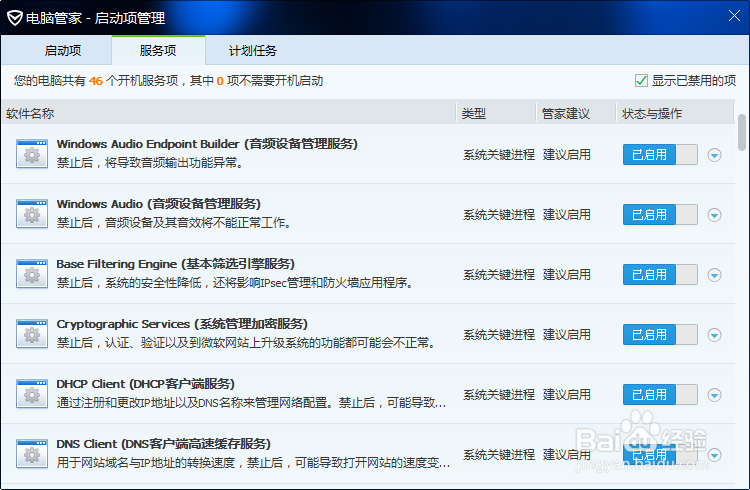750x490 pixels.
Task: Click the DHCP Client service icon
Action: pyautogui.click(x=32, y=394)
